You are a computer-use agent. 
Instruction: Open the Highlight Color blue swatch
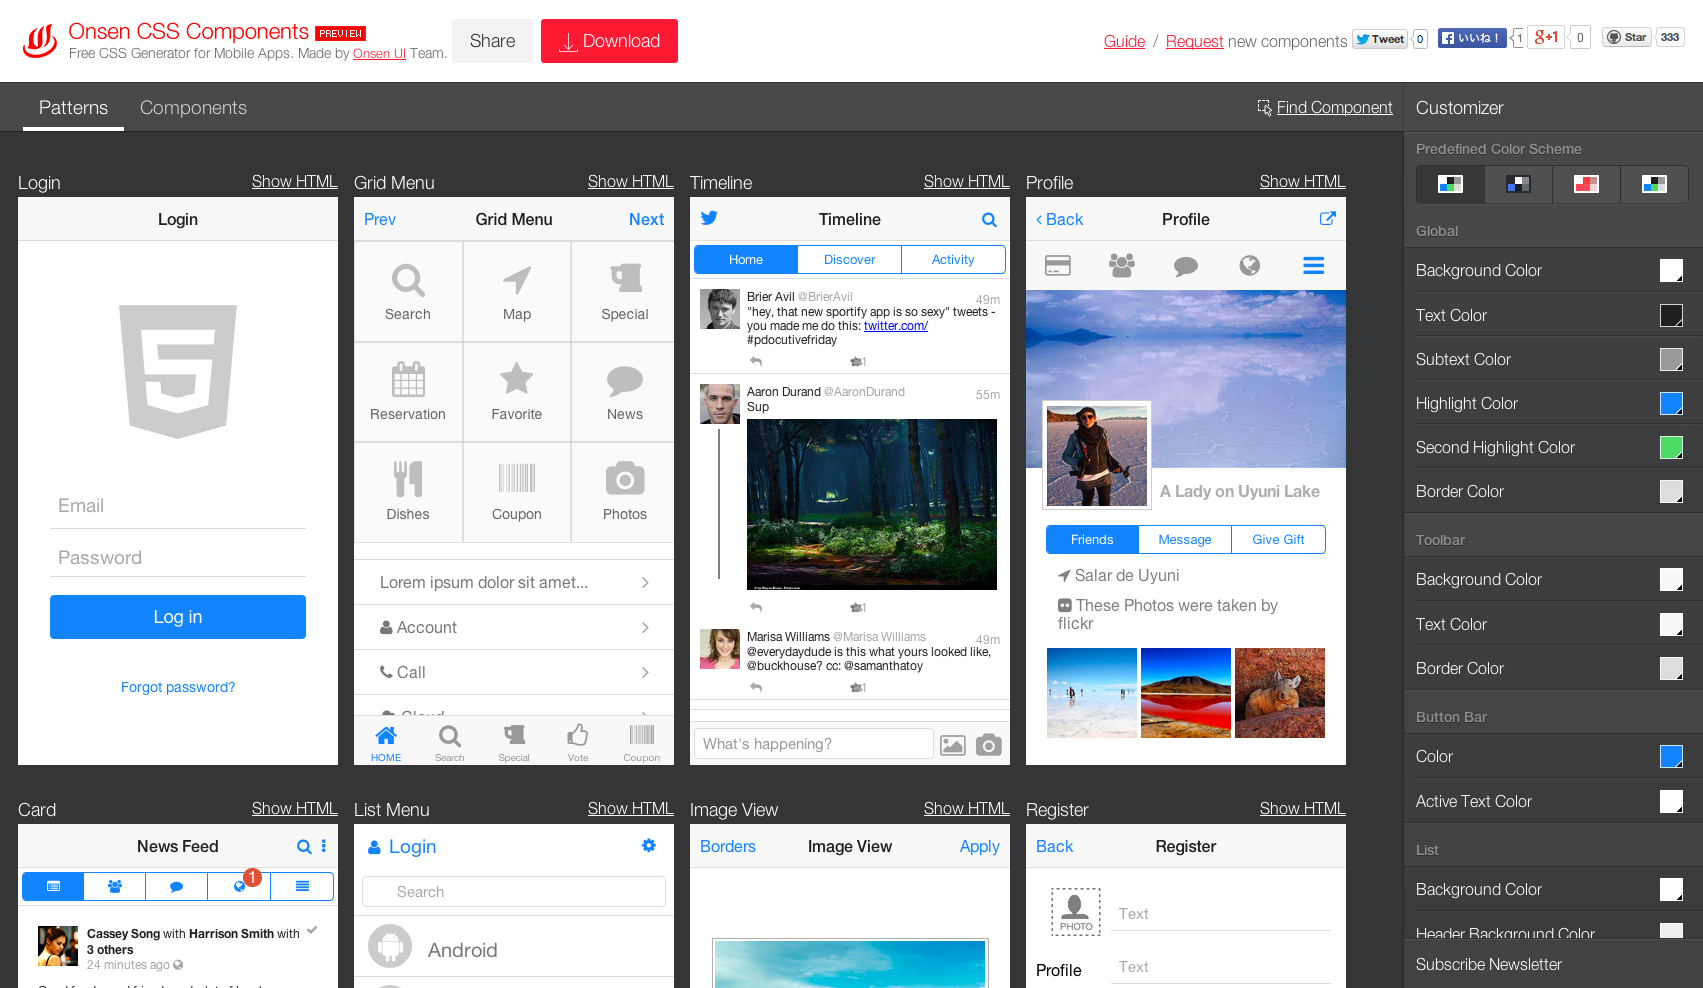pos(1670,403)
